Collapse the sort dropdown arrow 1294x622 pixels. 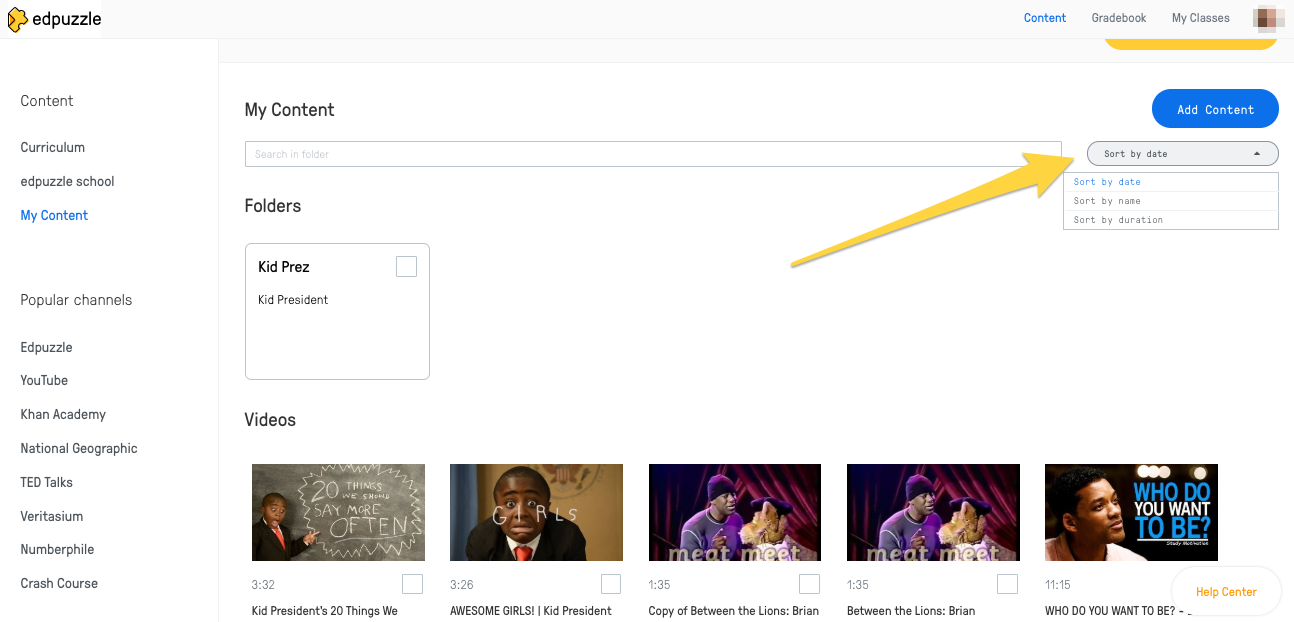[1256, 154]
